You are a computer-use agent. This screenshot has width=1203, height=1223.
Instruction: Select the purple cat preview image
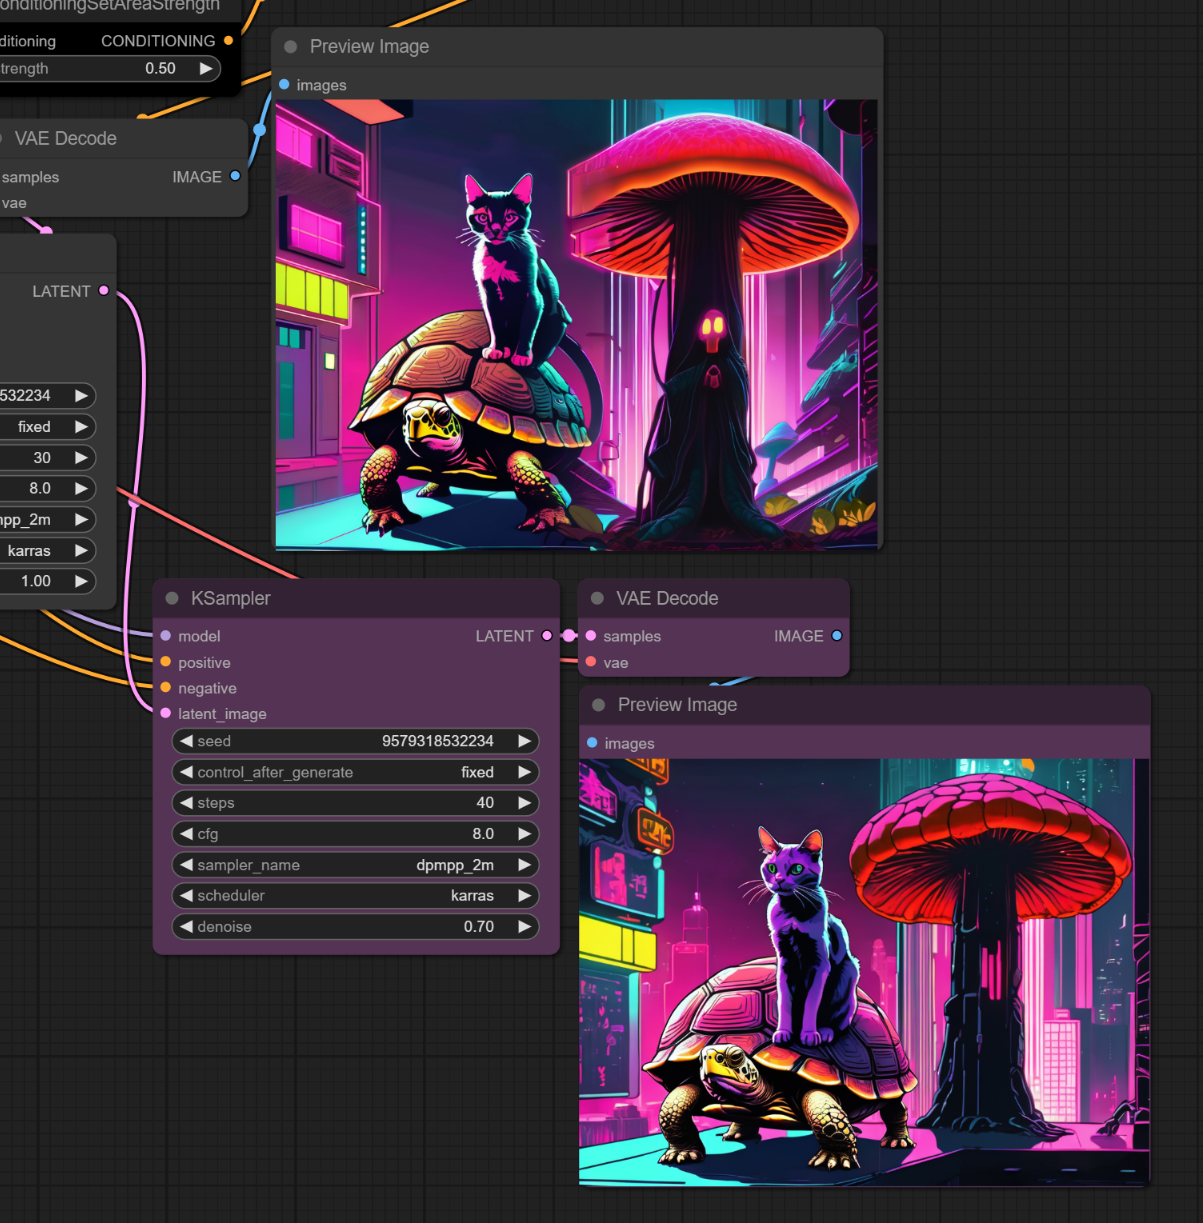pos(863,972)
